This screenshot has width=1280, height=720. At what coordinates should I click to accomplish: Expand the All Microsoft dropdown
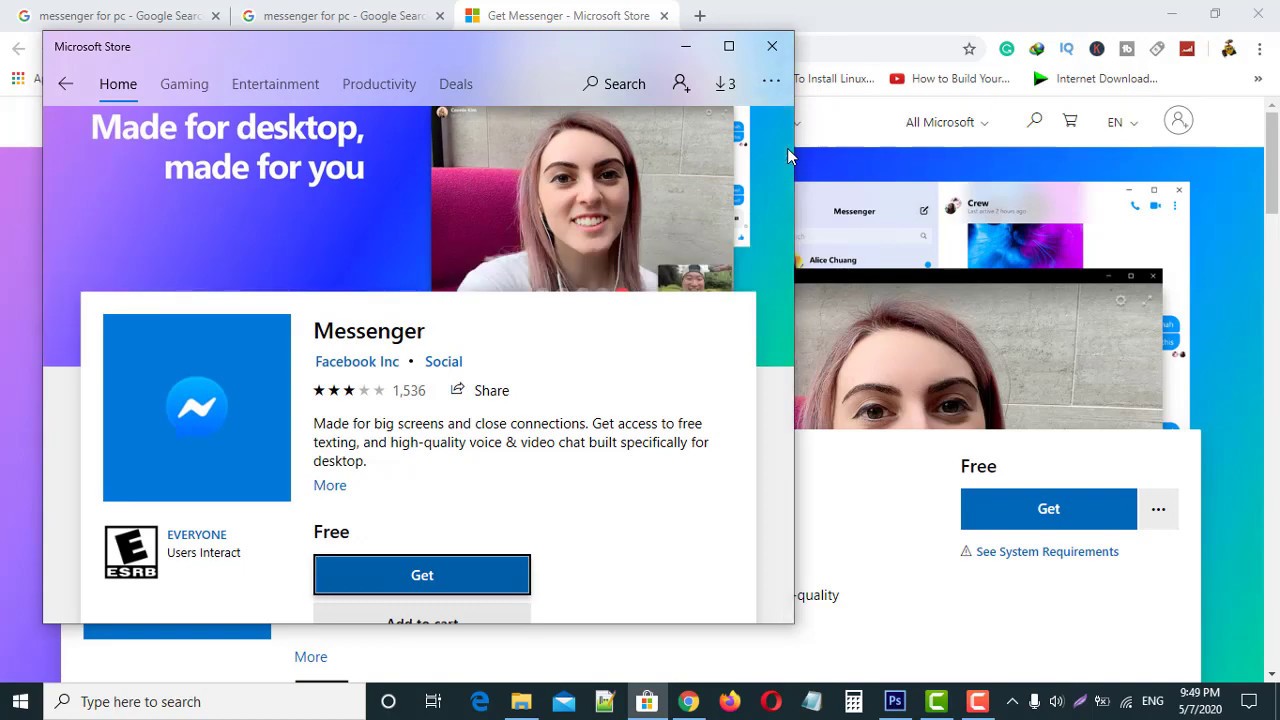947,122
